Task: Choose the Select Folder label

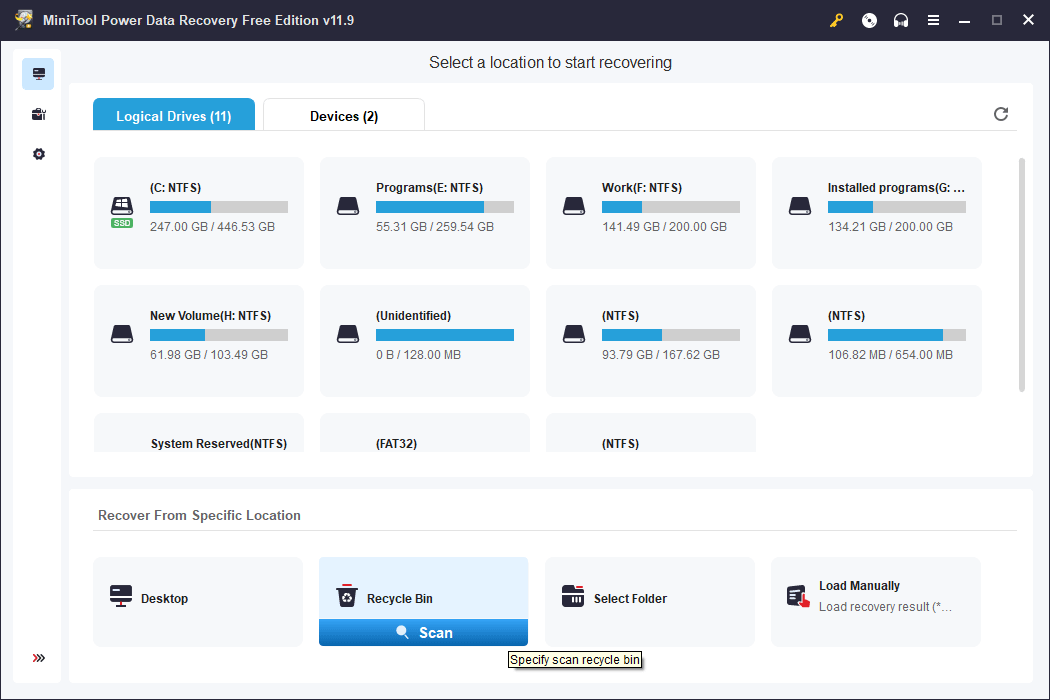Action: coord(630,598)
